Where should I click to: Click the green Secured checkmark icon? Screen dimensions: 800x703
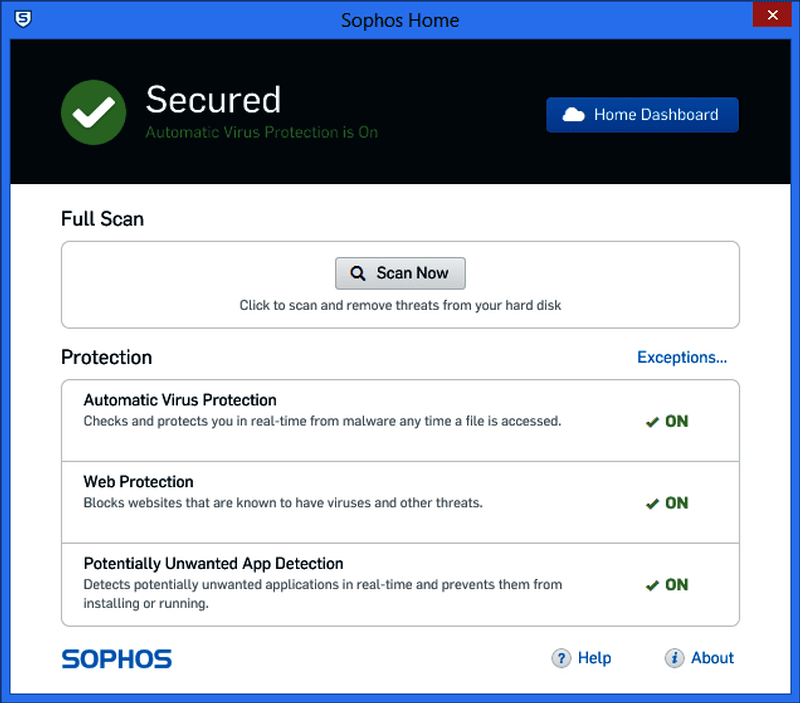click(93, 112)
